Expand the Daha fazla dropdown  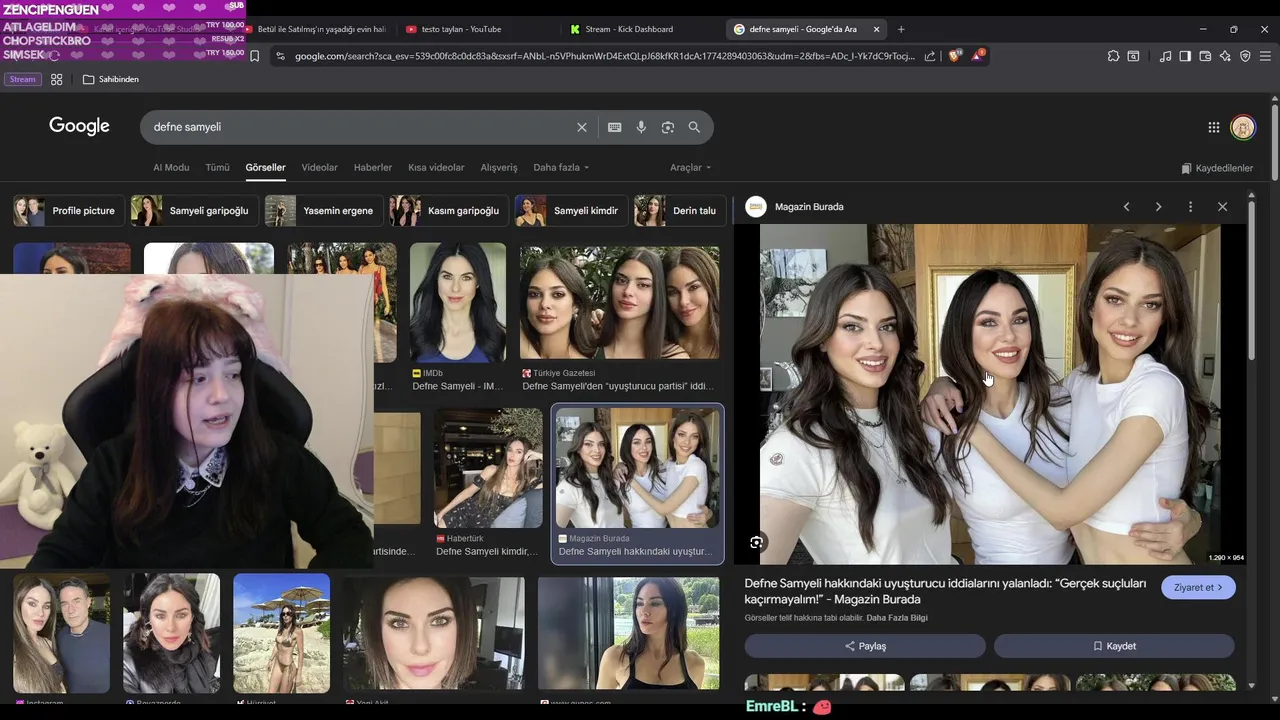click(561, 167)
